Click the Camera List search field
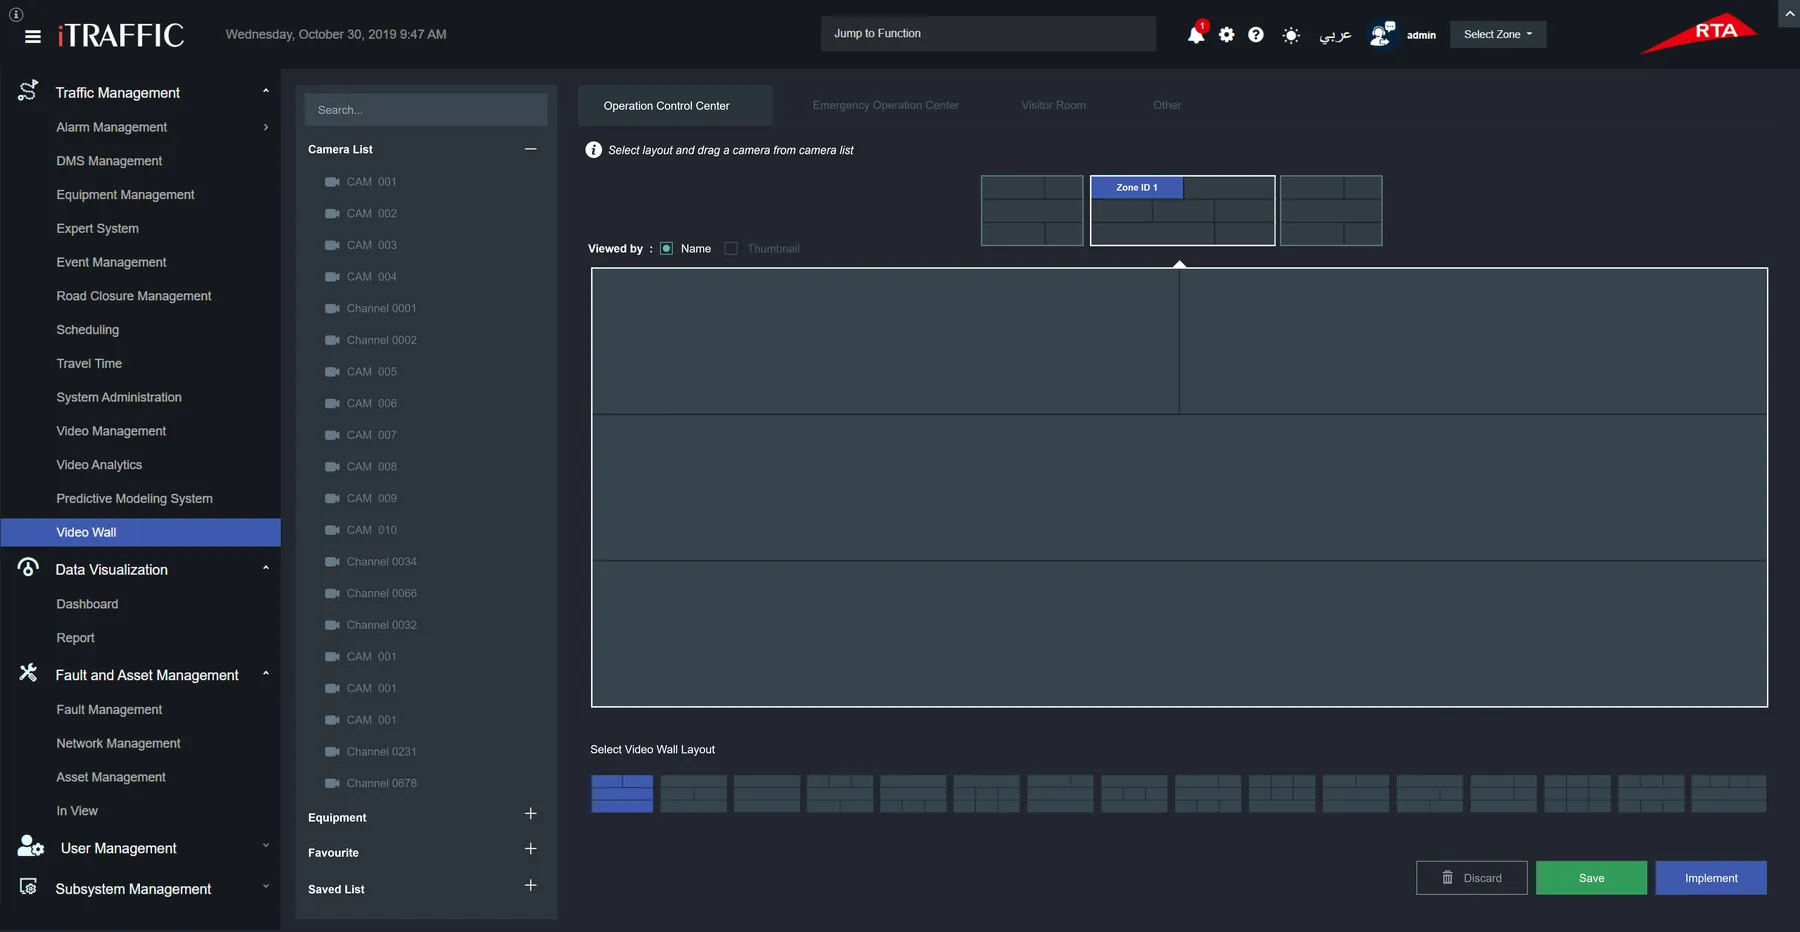The height and width of the screenshot is (932, 1800). pyautogui.click(x=426, y=110)
